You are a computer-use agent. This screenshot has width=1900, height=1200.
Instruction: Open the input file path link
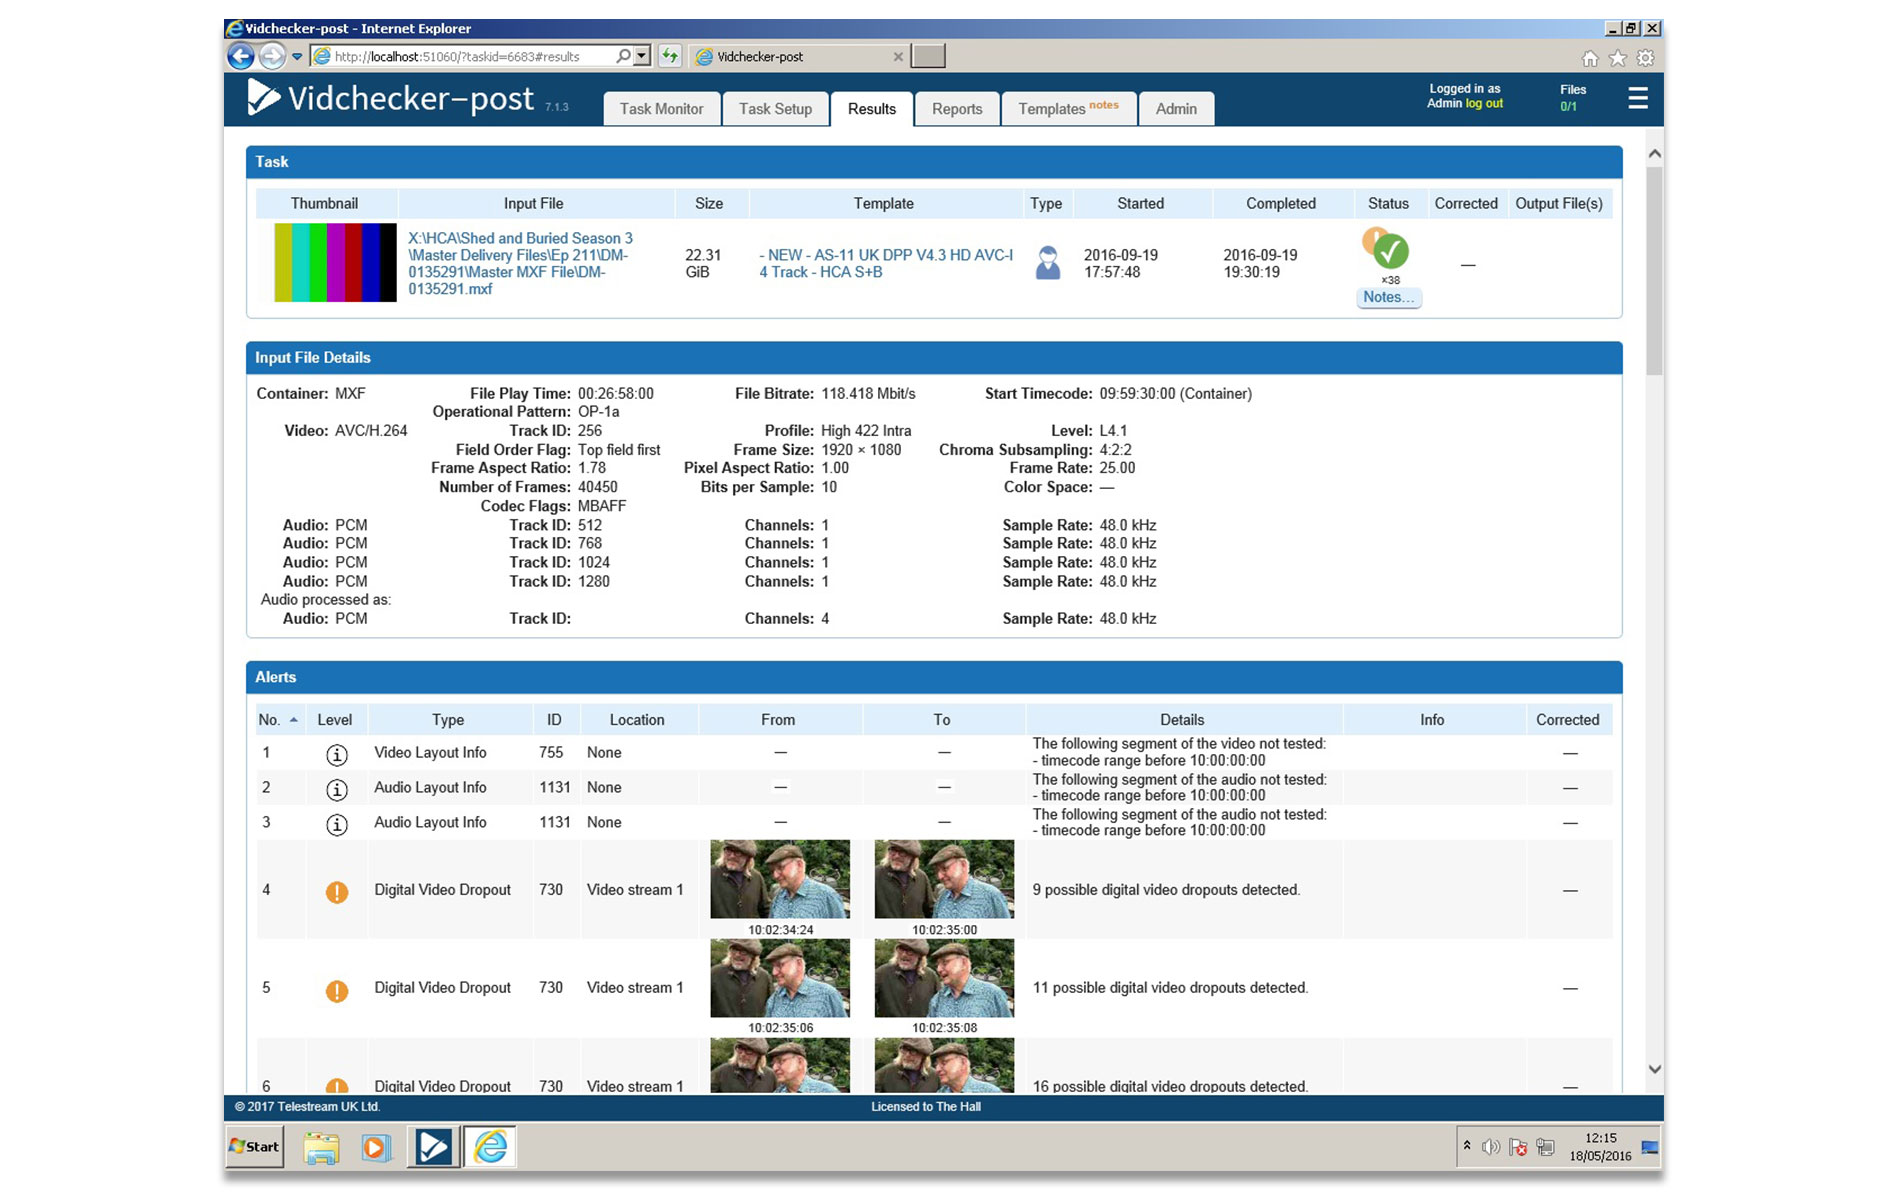(520, 263)
